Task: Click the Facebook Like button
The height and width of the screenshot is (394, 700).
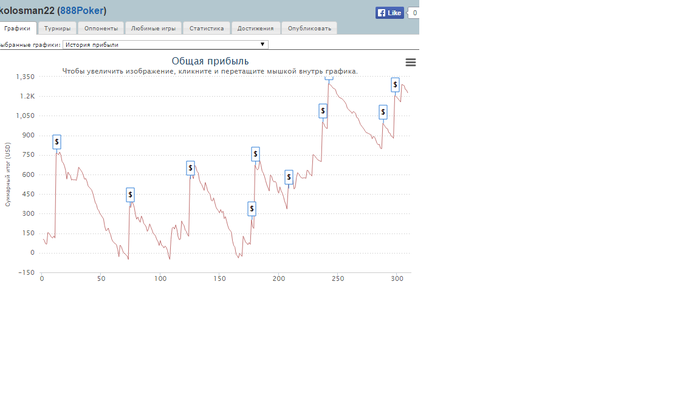Action: click(x=389, y=13)
